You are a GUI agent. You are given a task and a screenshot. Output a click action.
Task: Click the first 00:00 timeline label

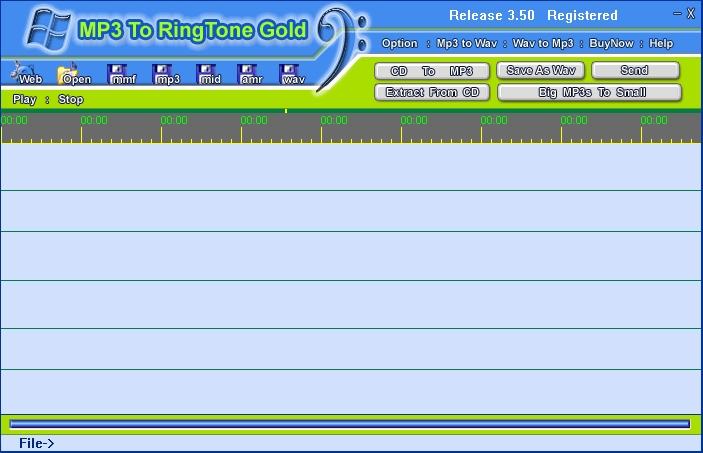click(14, 120)
